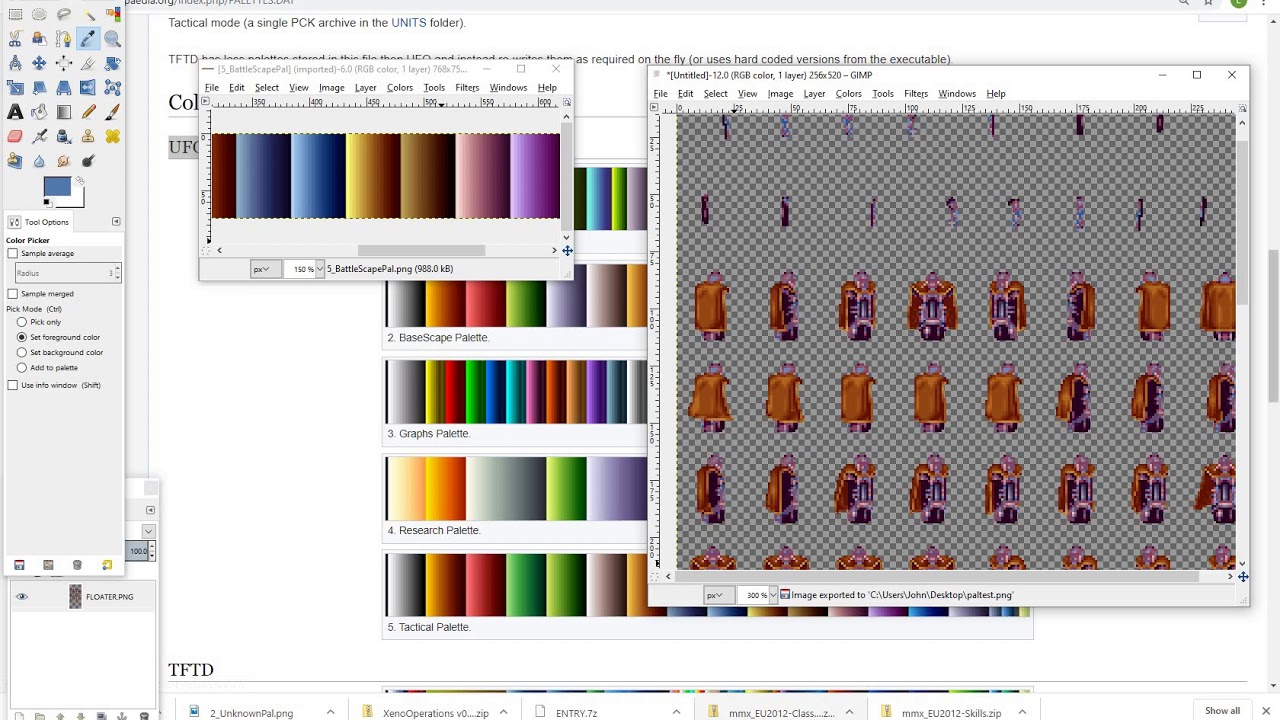Screen dimensions: 1280x720
Task: Select the Ink tool
Action: [x=63, y=136]
